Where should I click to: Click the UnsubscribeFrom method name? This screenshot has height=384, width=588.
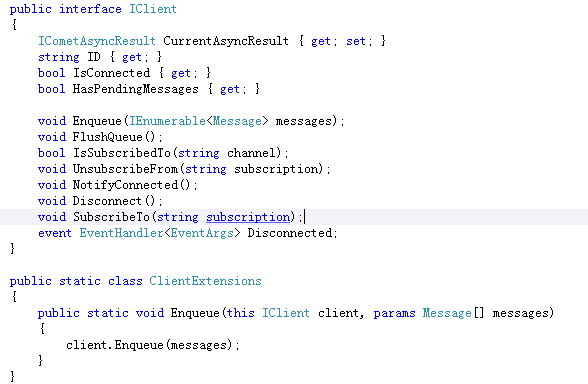tap(125, 169)
